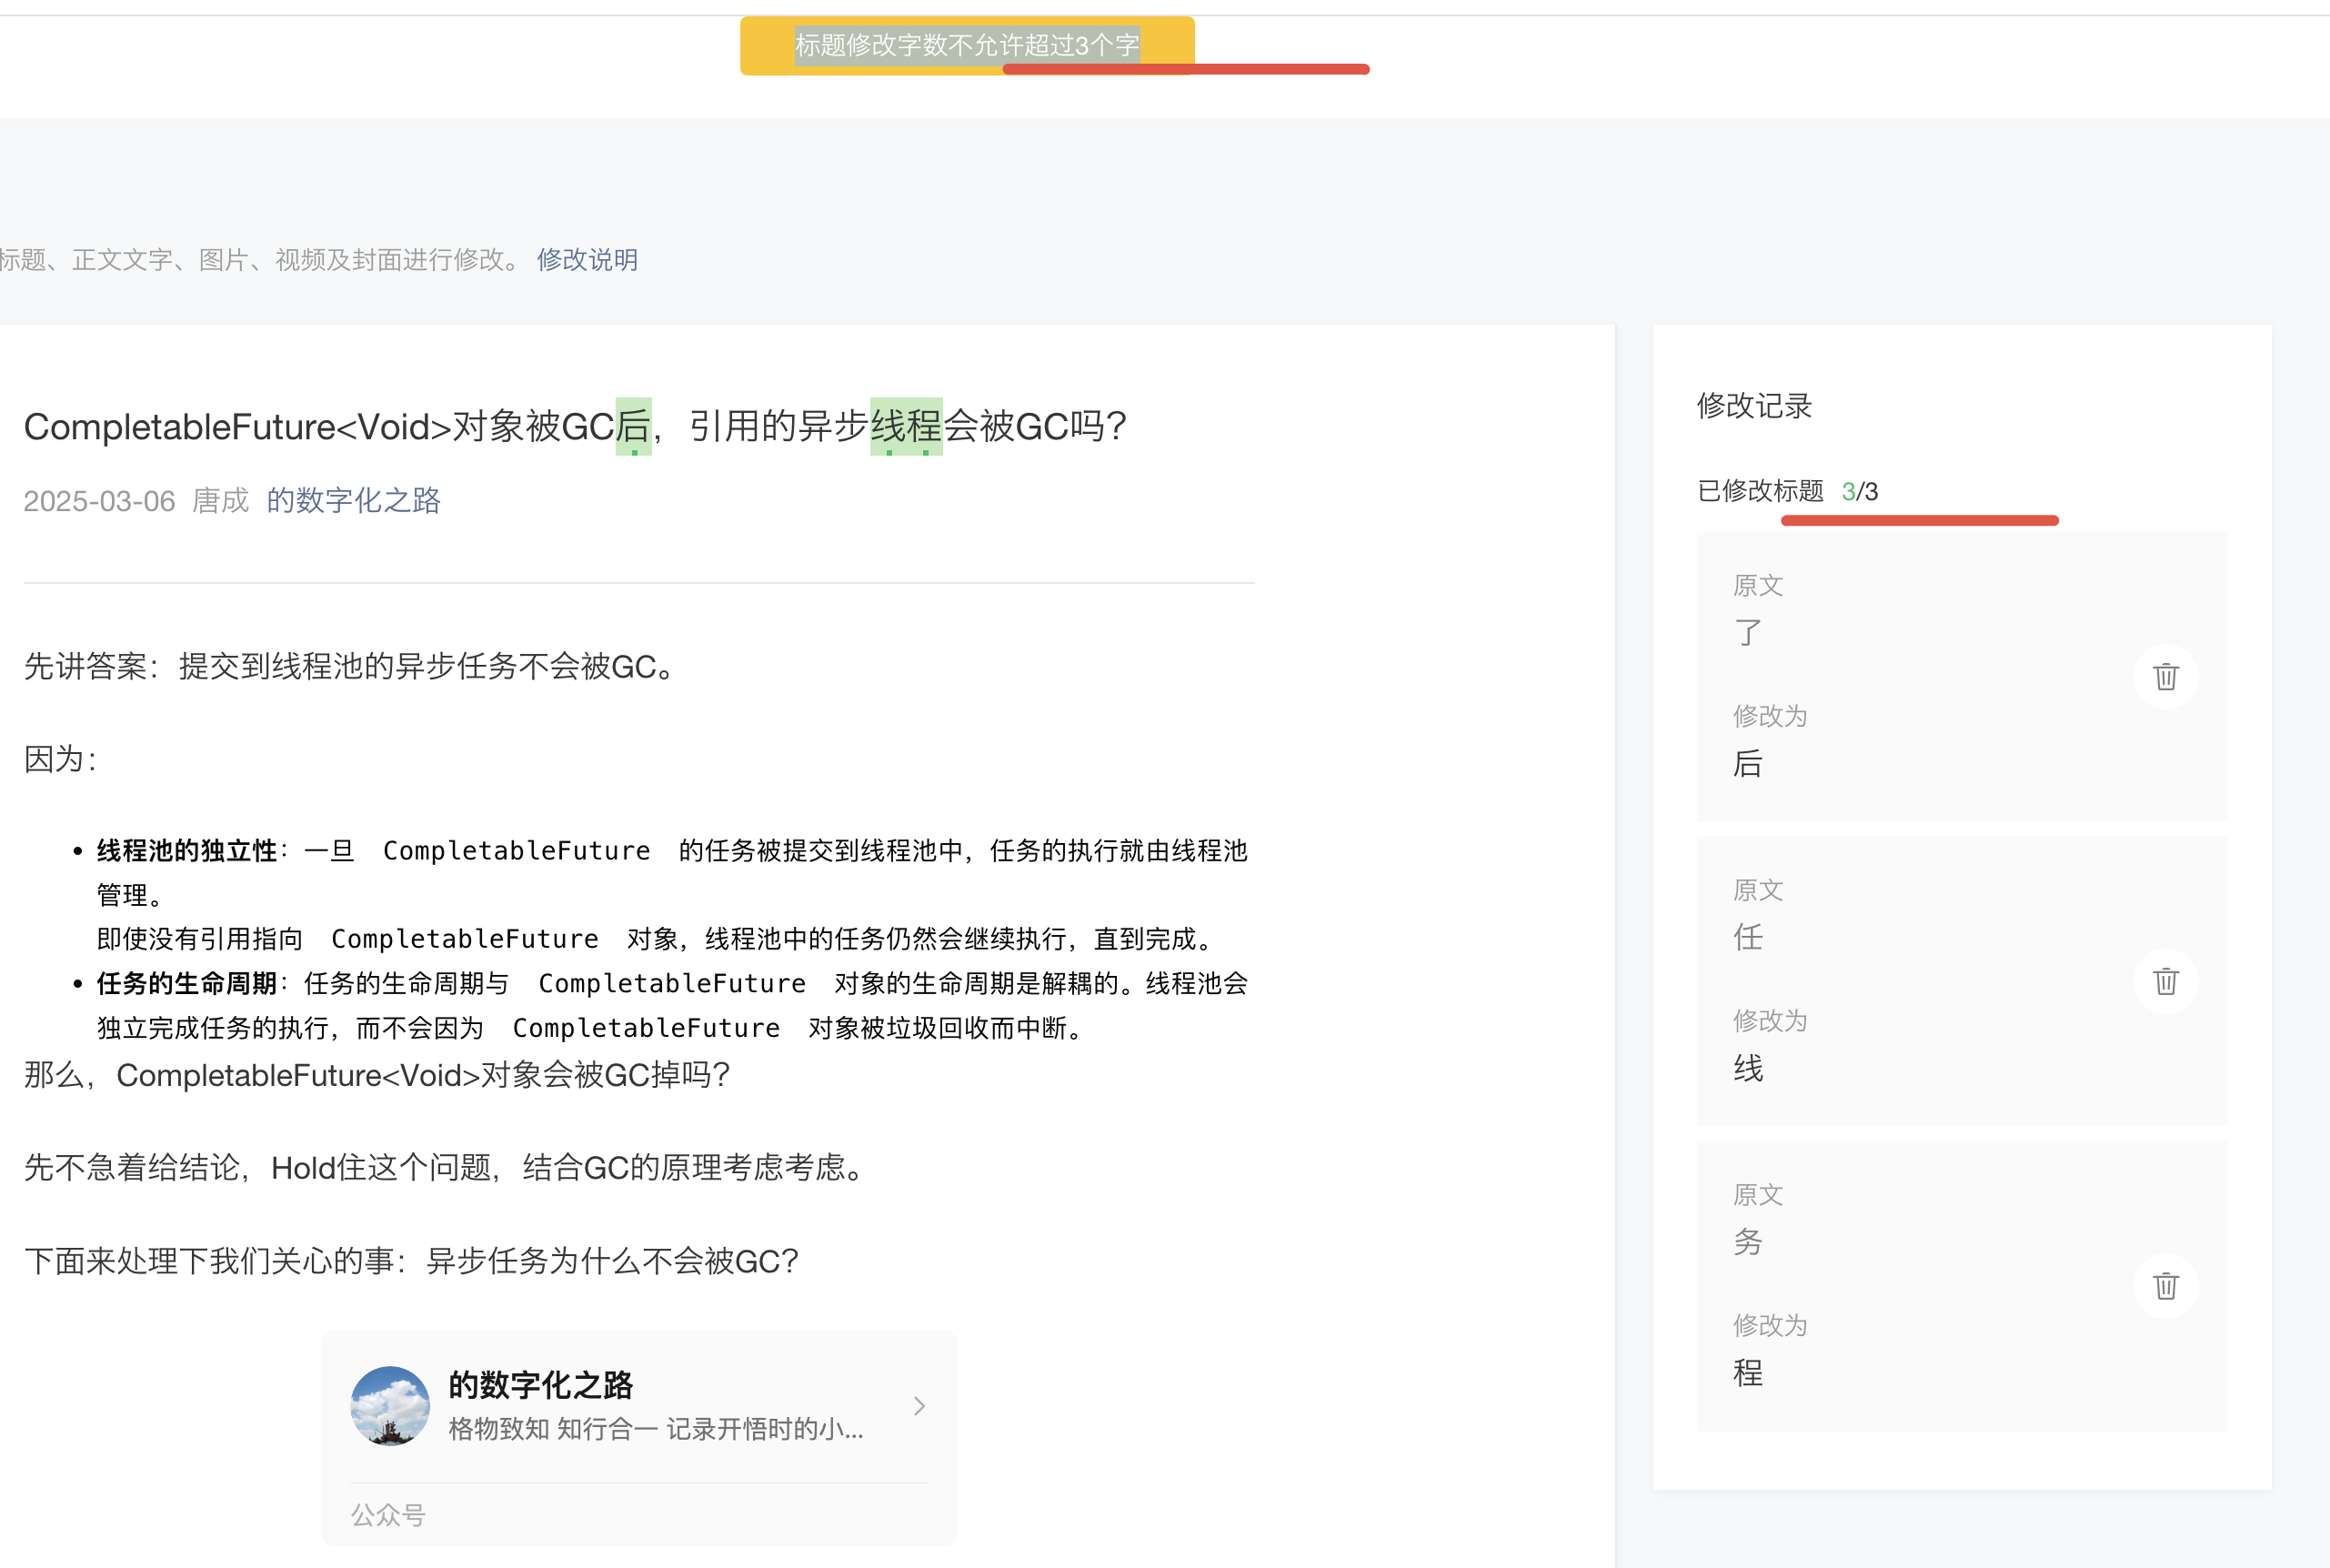Delete the 务→程 modification record

click(x=2165, y=1286)
